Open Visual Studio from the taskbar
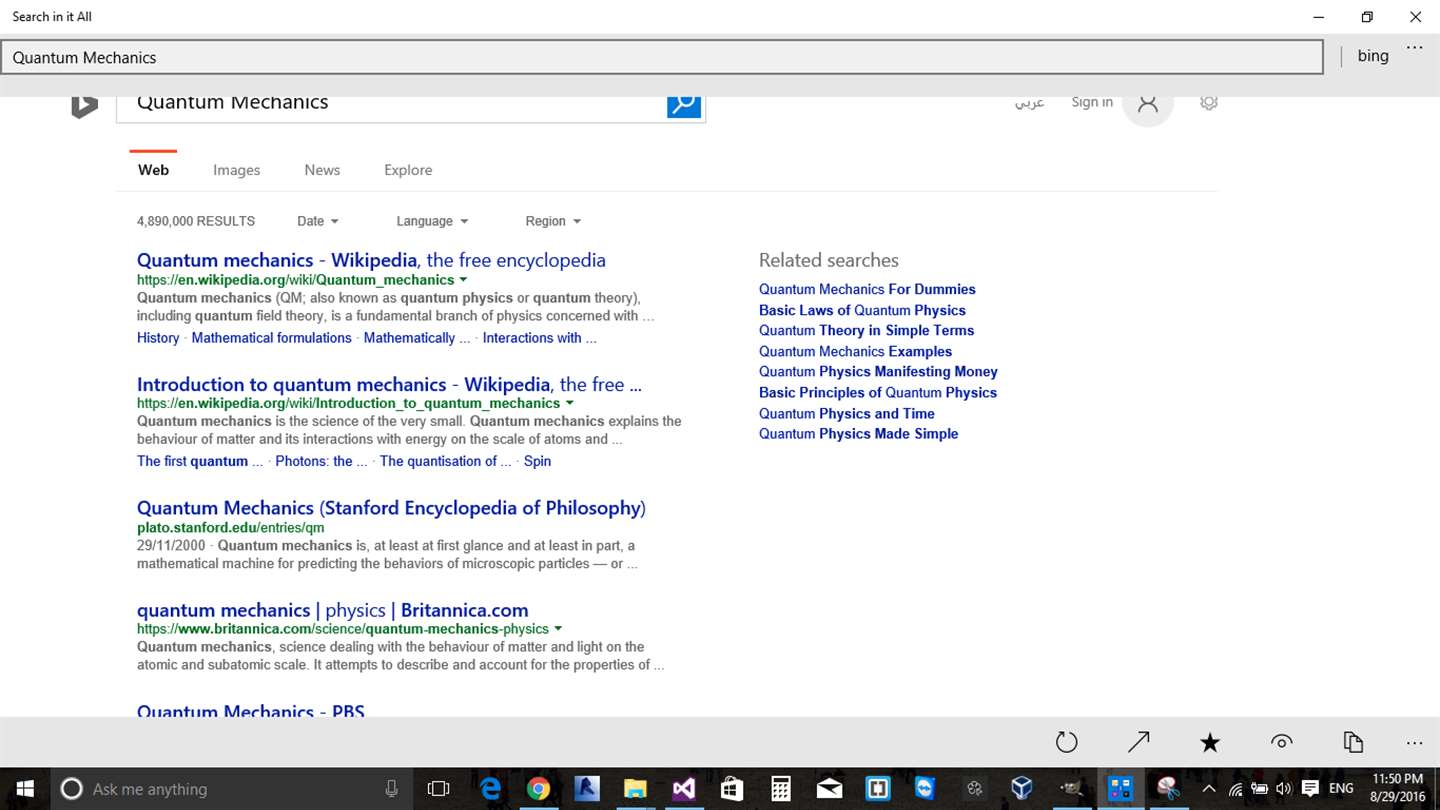 point(684,789)
